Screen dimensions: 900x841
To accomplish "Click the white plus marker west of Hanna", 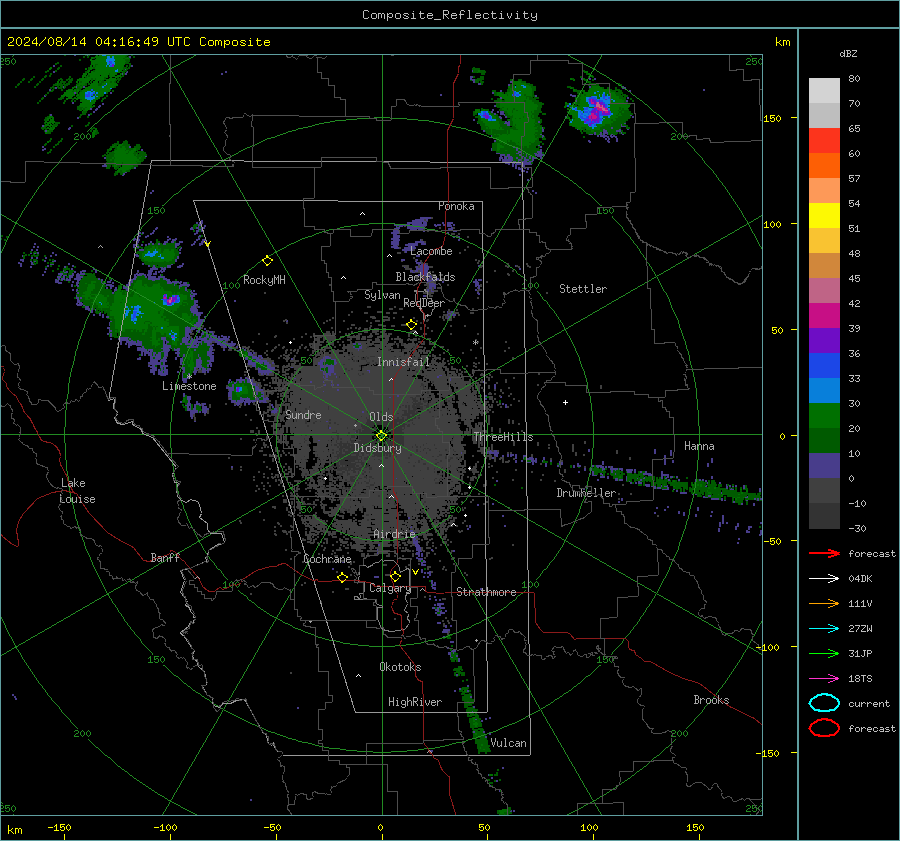I will pyautogui.click(x=565, y=402).
